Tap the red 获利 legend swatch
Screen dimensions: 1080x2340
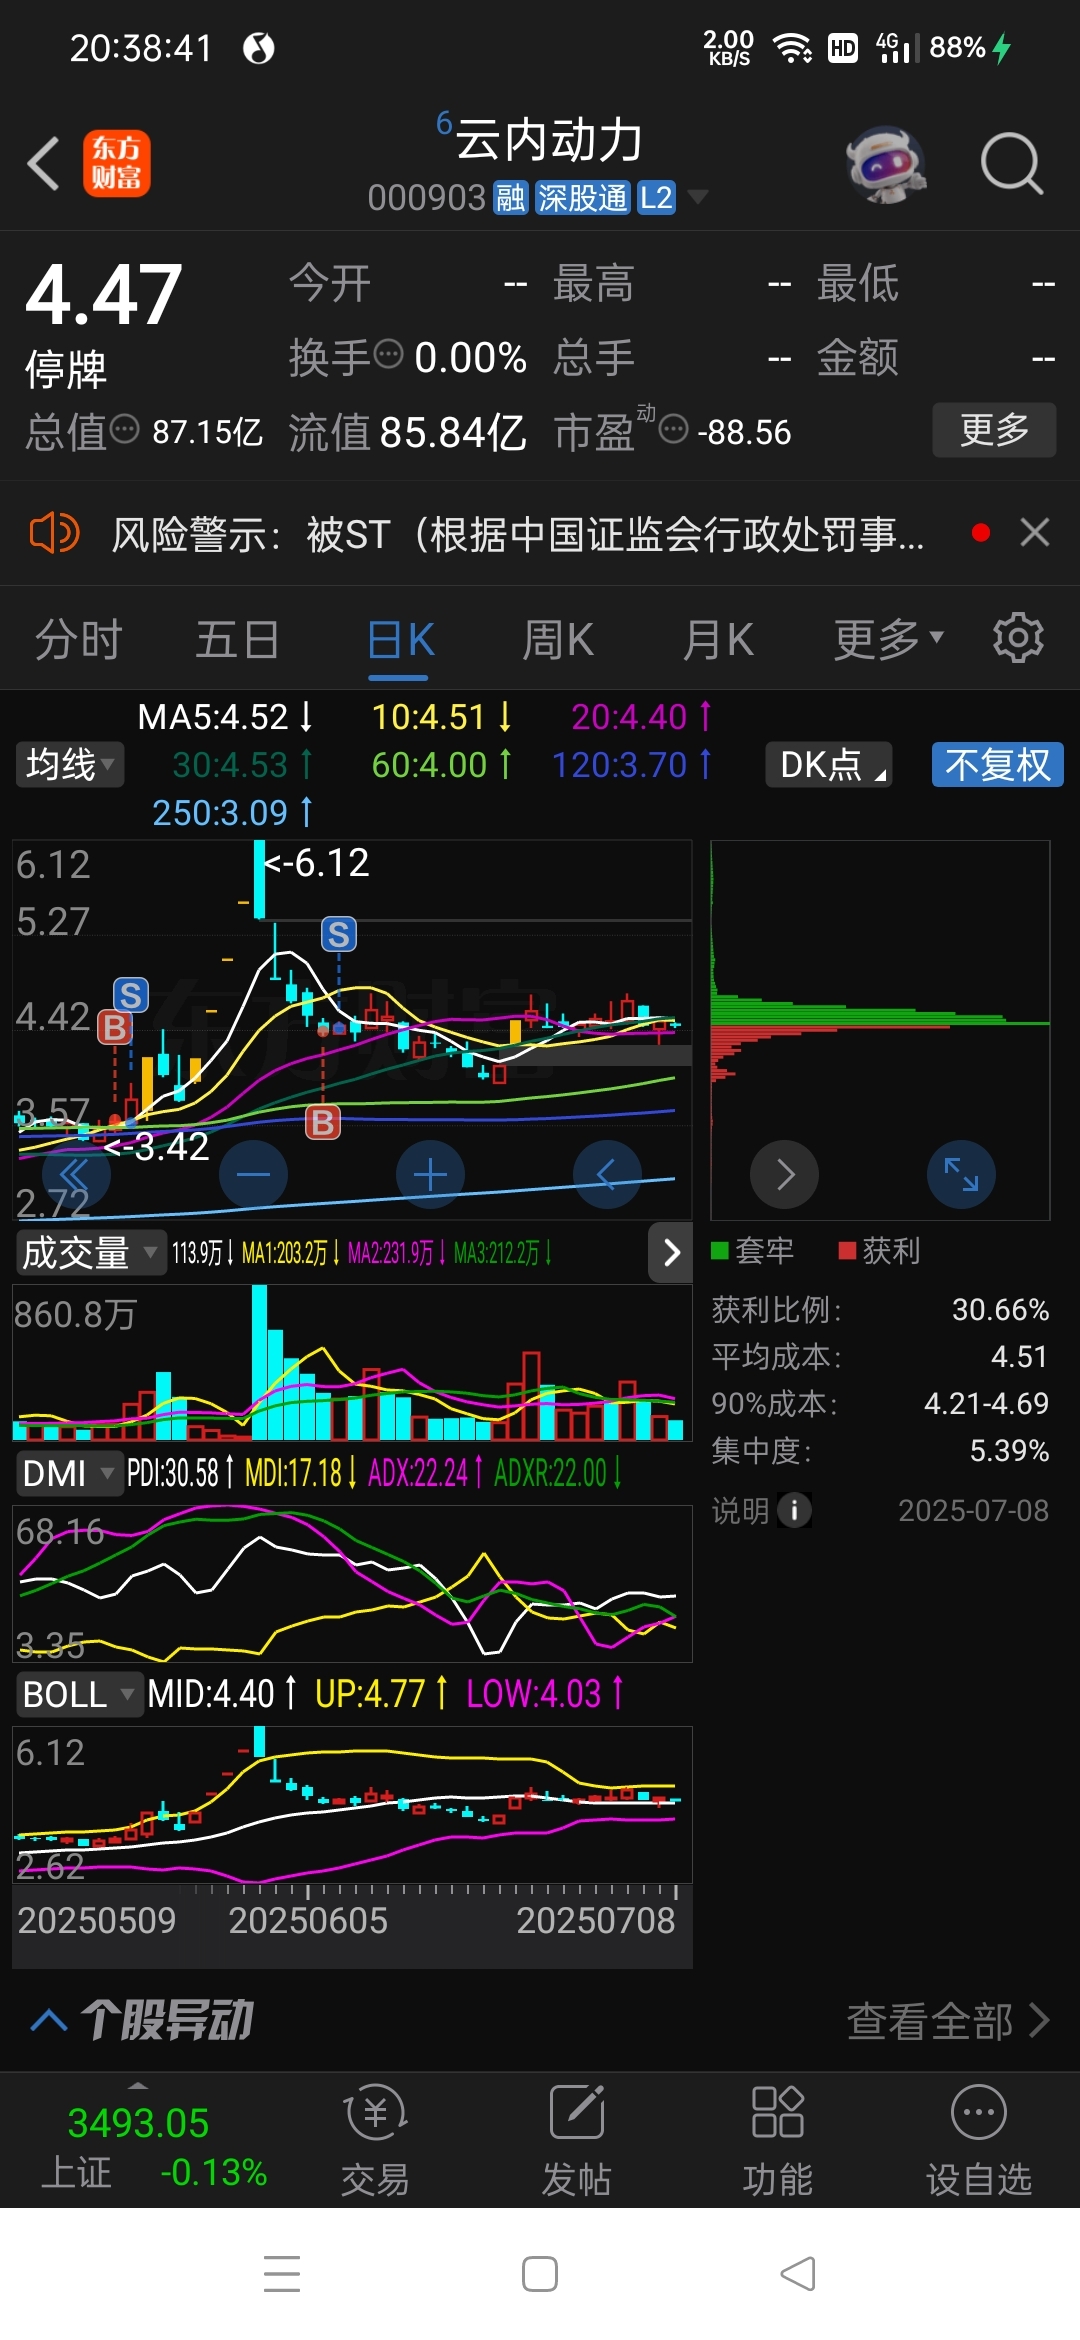coord(847,1250)
